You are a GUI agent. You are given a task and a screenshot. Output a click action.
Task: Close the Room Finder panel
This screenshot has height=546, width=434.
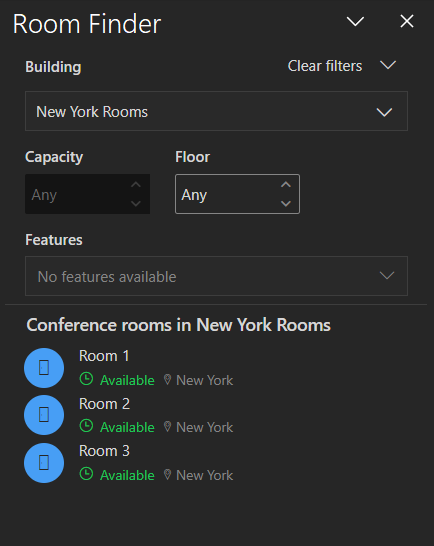(407, 21)
